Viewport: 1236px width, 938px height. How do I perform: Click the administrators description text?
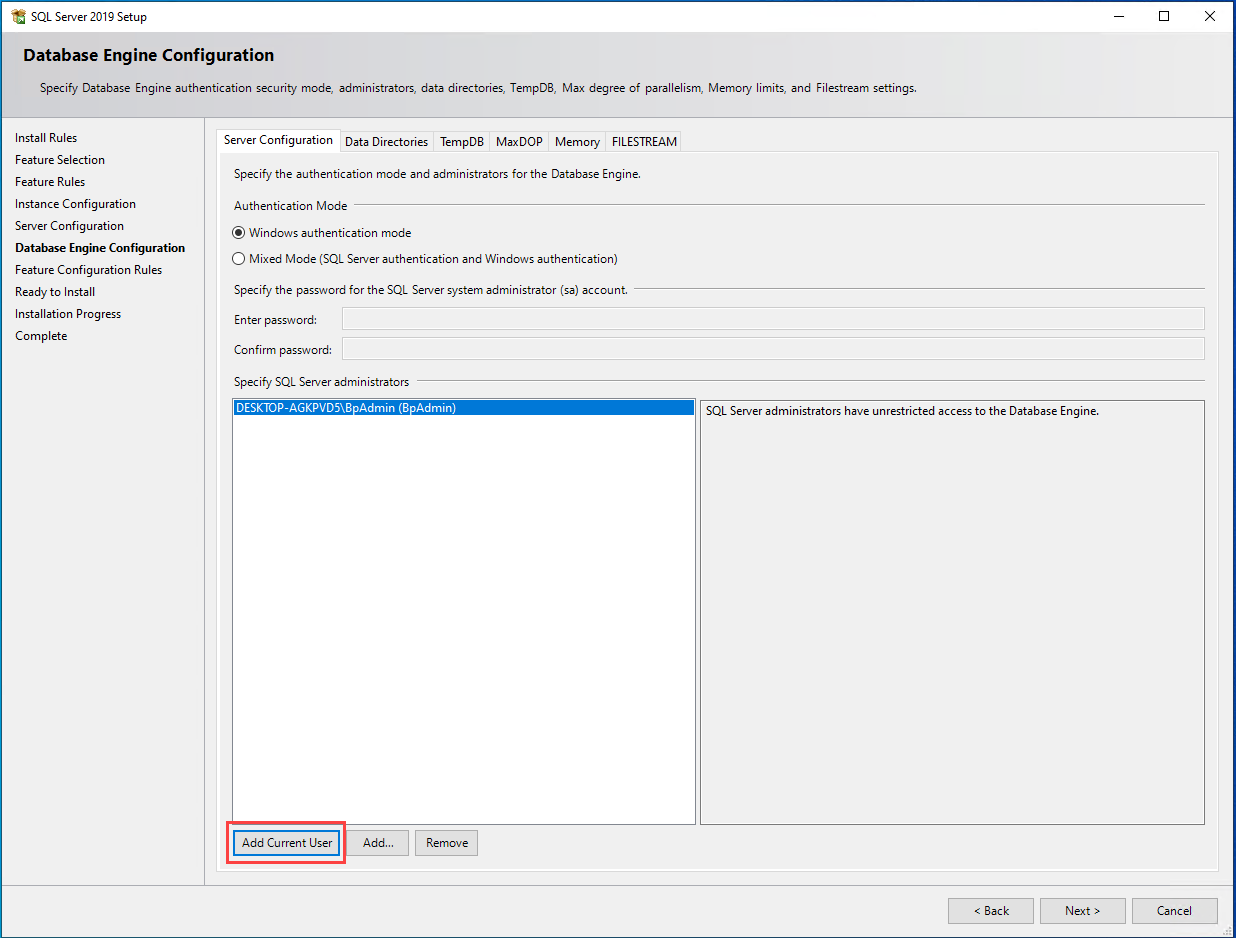pyautogui.click(x=902, y=411)
